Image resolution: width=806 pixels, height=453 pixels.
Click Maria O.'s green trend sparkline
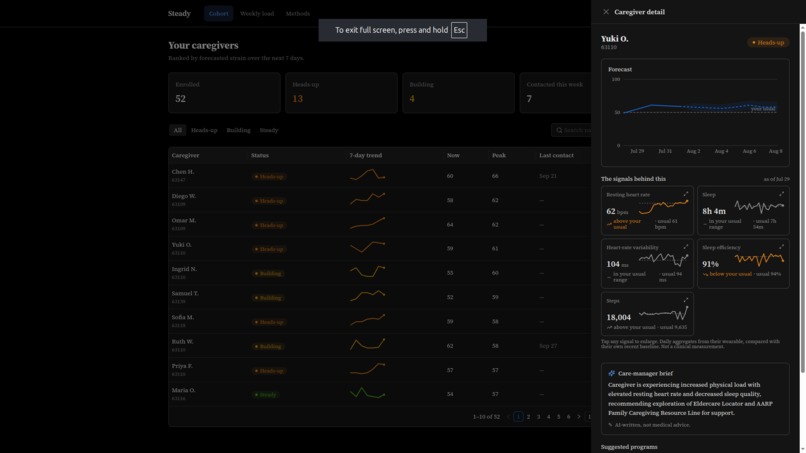click(368, 393)
